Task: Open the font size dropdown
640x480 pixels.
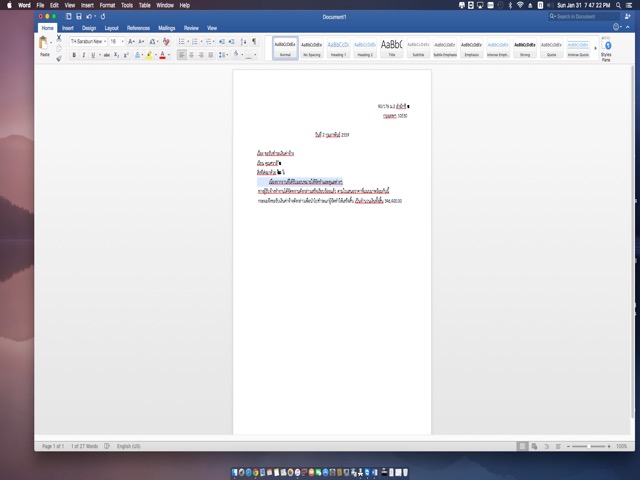Action: coord(122,41)
